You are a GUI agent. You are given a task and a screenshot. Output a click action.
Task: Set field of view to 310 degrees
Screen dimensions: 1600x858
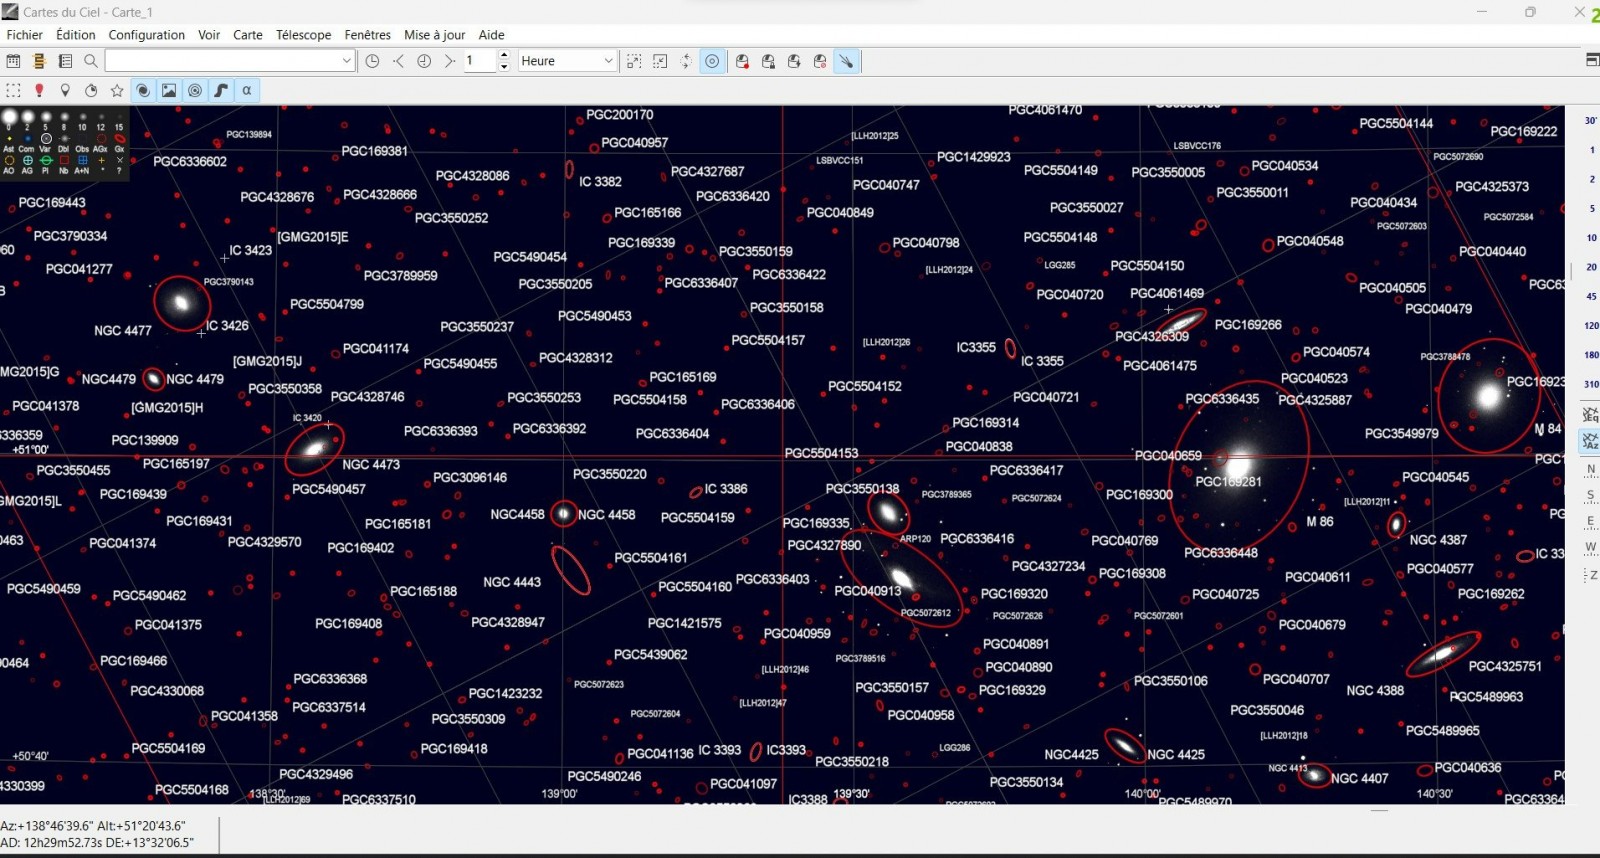[x=1591, y=384]
